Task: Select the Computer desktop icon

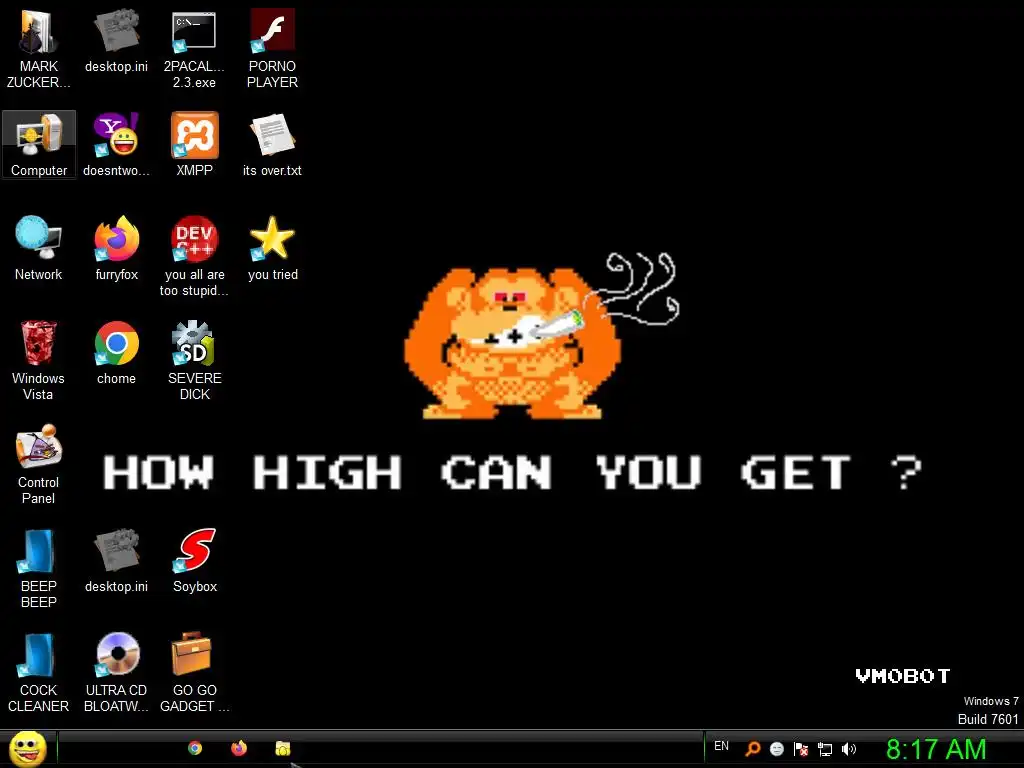Action: (39, 144)
